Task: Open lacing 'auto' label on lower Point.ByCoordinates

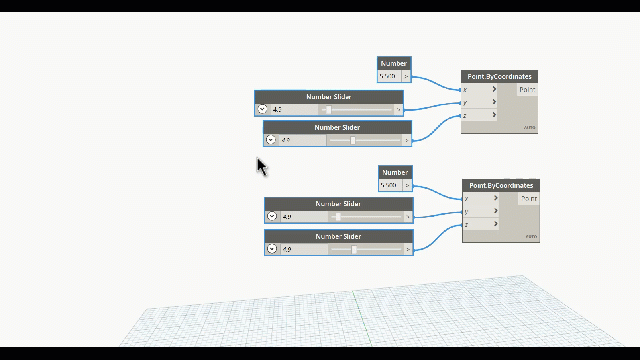Action: [x=531, y=236]
